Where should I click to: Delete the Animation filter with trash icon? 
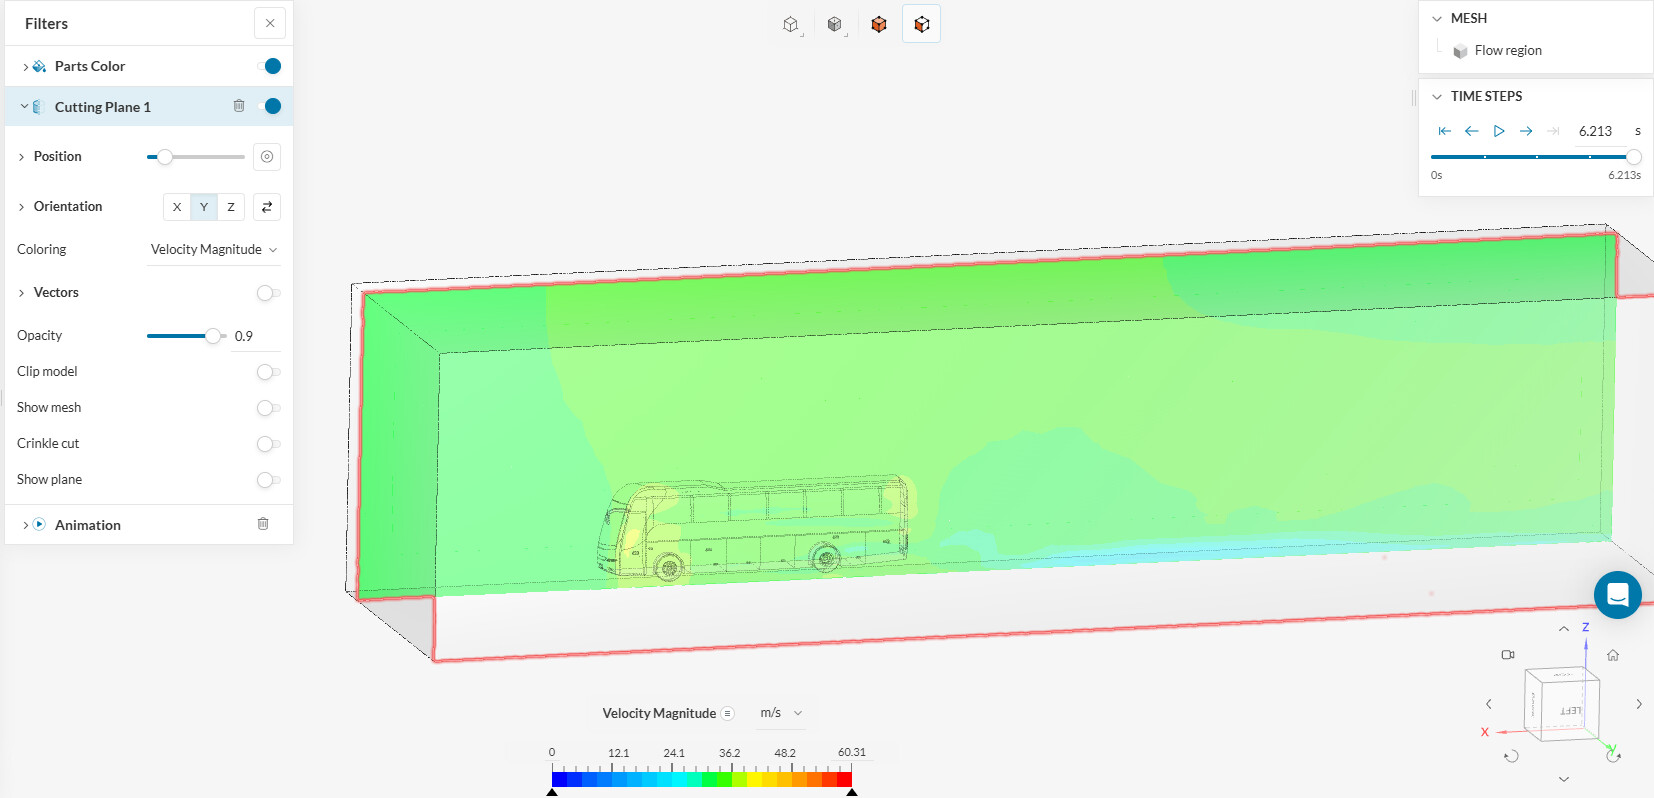(x=263, y=524)
